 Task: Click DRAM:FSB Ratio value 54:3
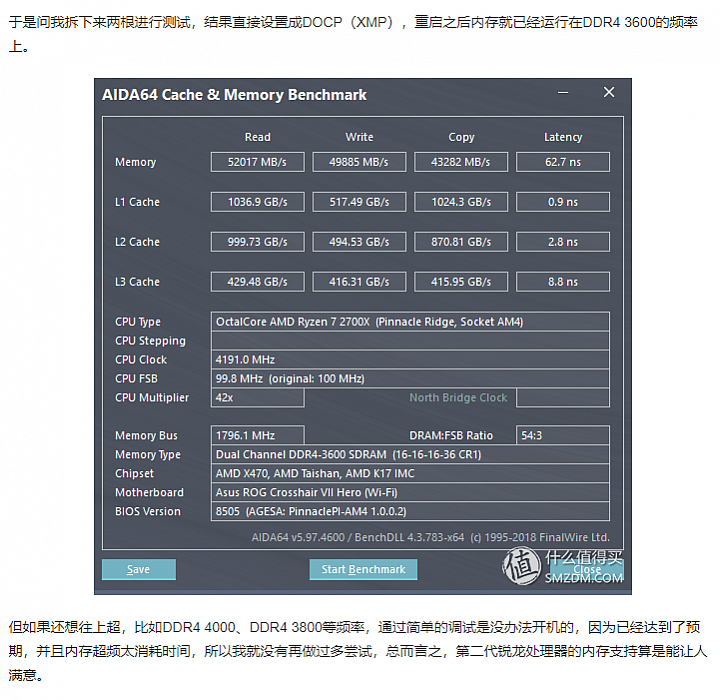[563, 435]
